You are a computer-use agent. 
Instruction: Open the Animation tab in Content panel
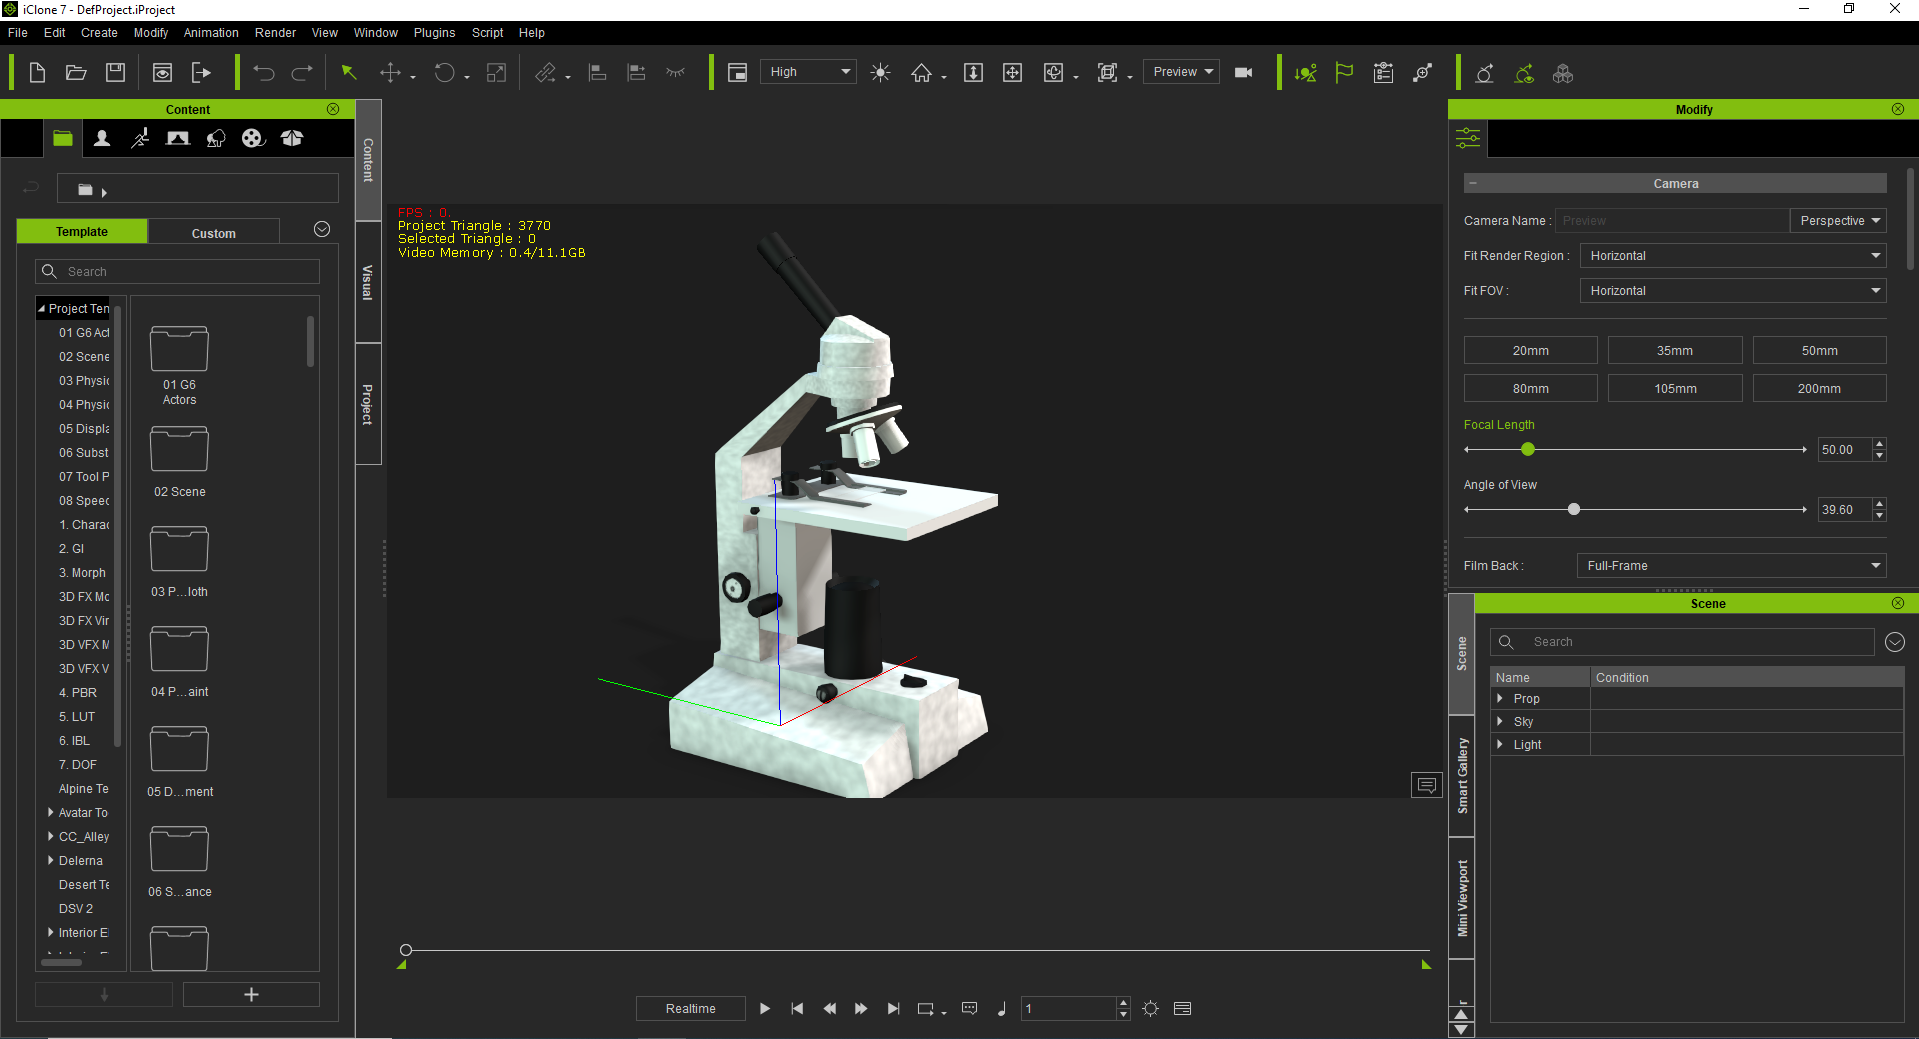[x=140, y=138]
